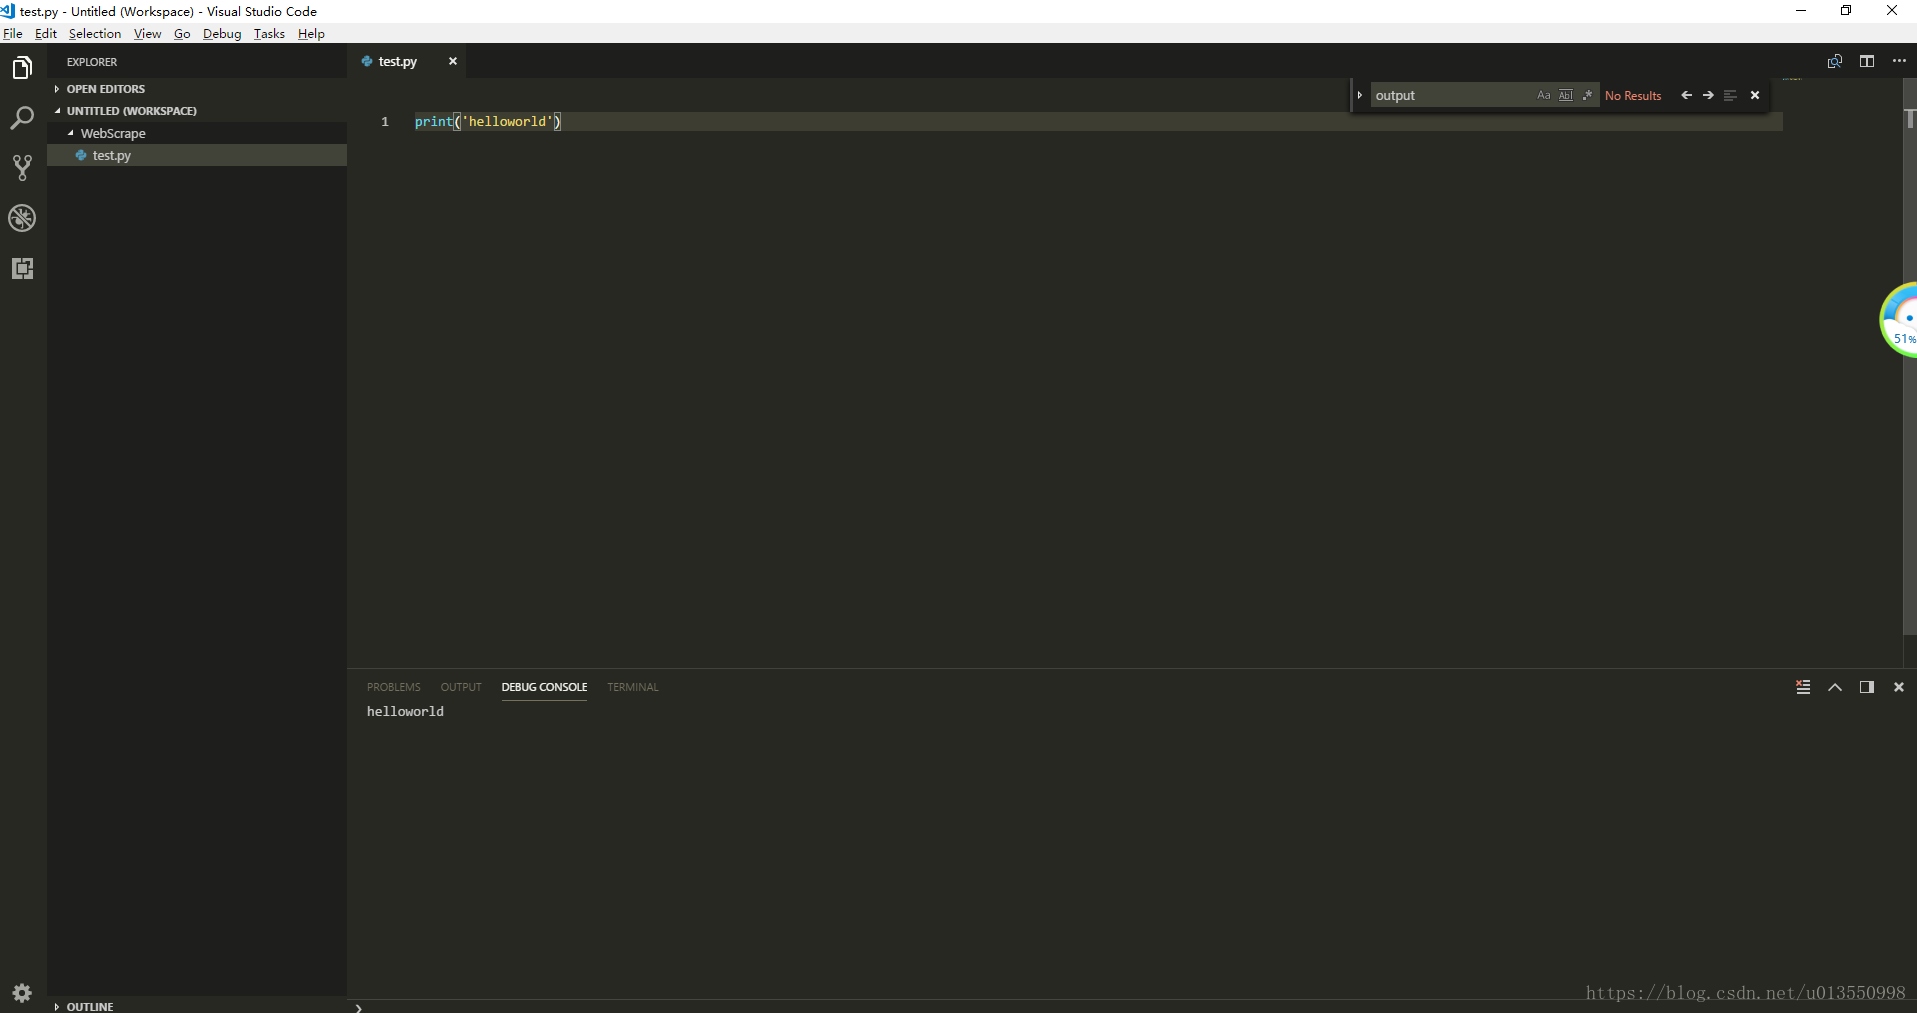Image resolution: width=1917 pixels, height=1013 pixels.
Task: Click the VS Code logo in title bar
Action: 8,11
